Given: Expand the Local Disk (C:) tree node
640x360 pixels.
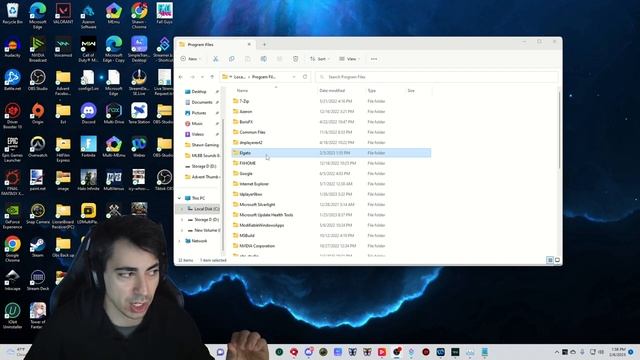Looking at the screenshot, I should click(182, 209).
